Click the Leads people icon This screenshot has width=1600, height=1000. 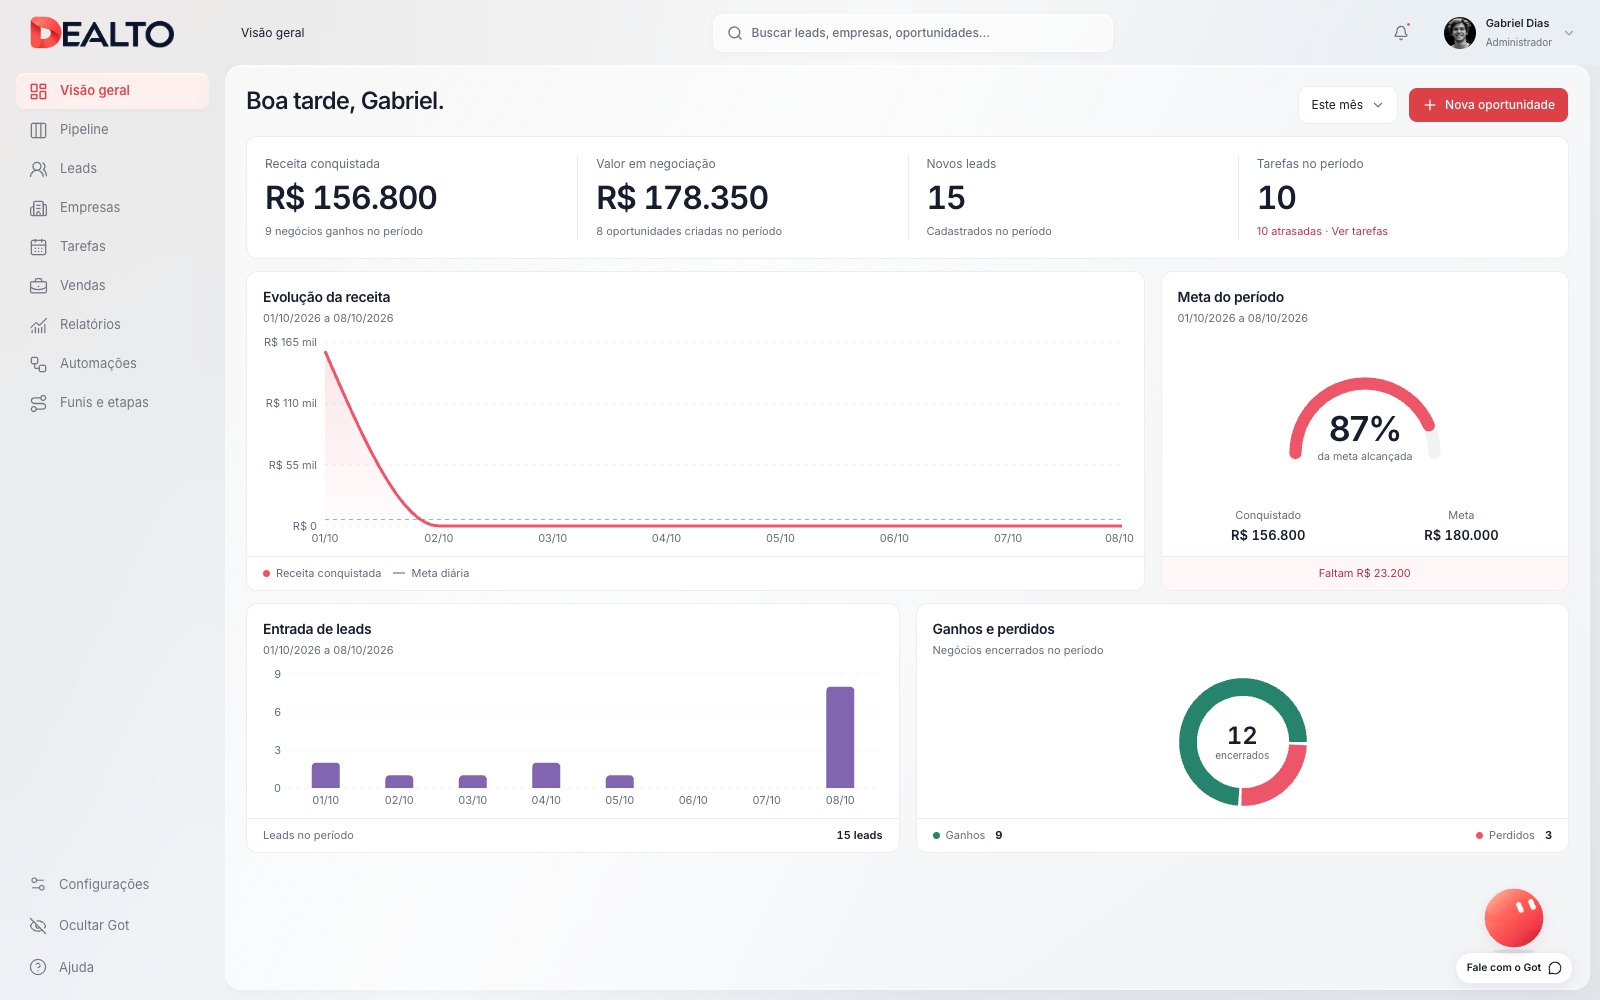point(38,169)
